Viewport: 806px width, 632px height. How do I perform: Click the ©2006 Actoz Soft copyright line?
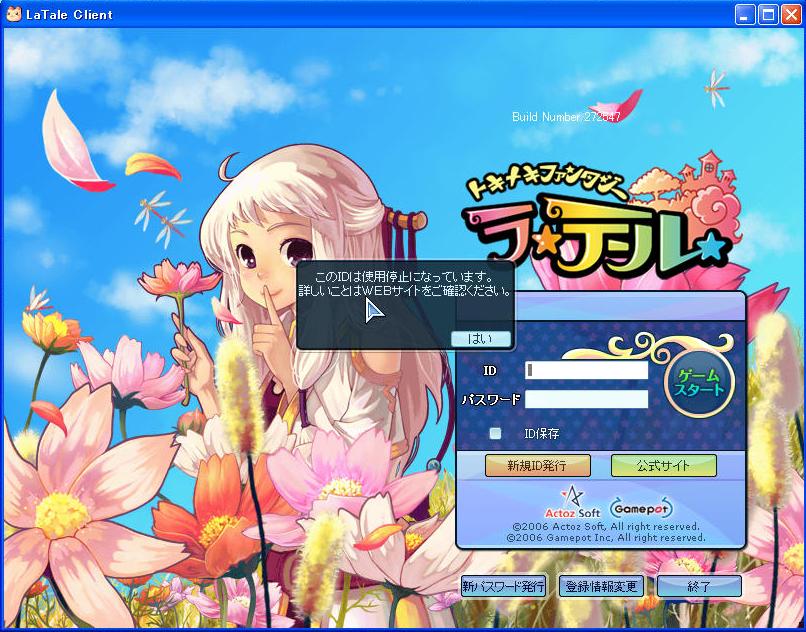[x=606, y=527]
